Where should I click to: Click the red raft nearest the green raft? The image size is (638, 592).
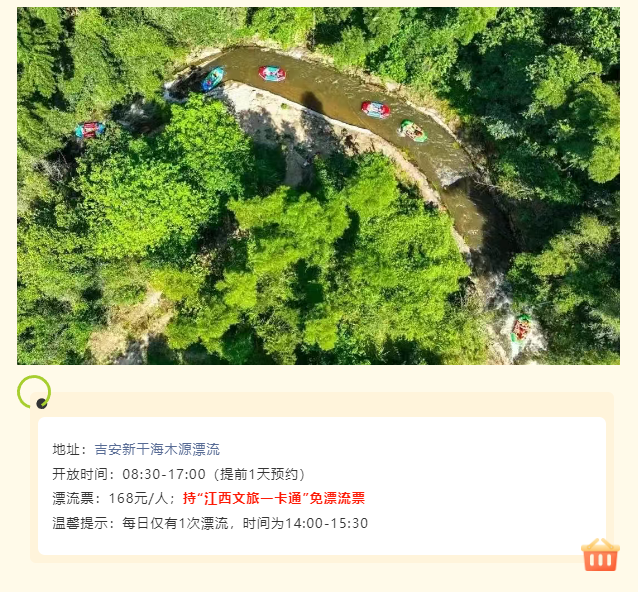[376, 110]
